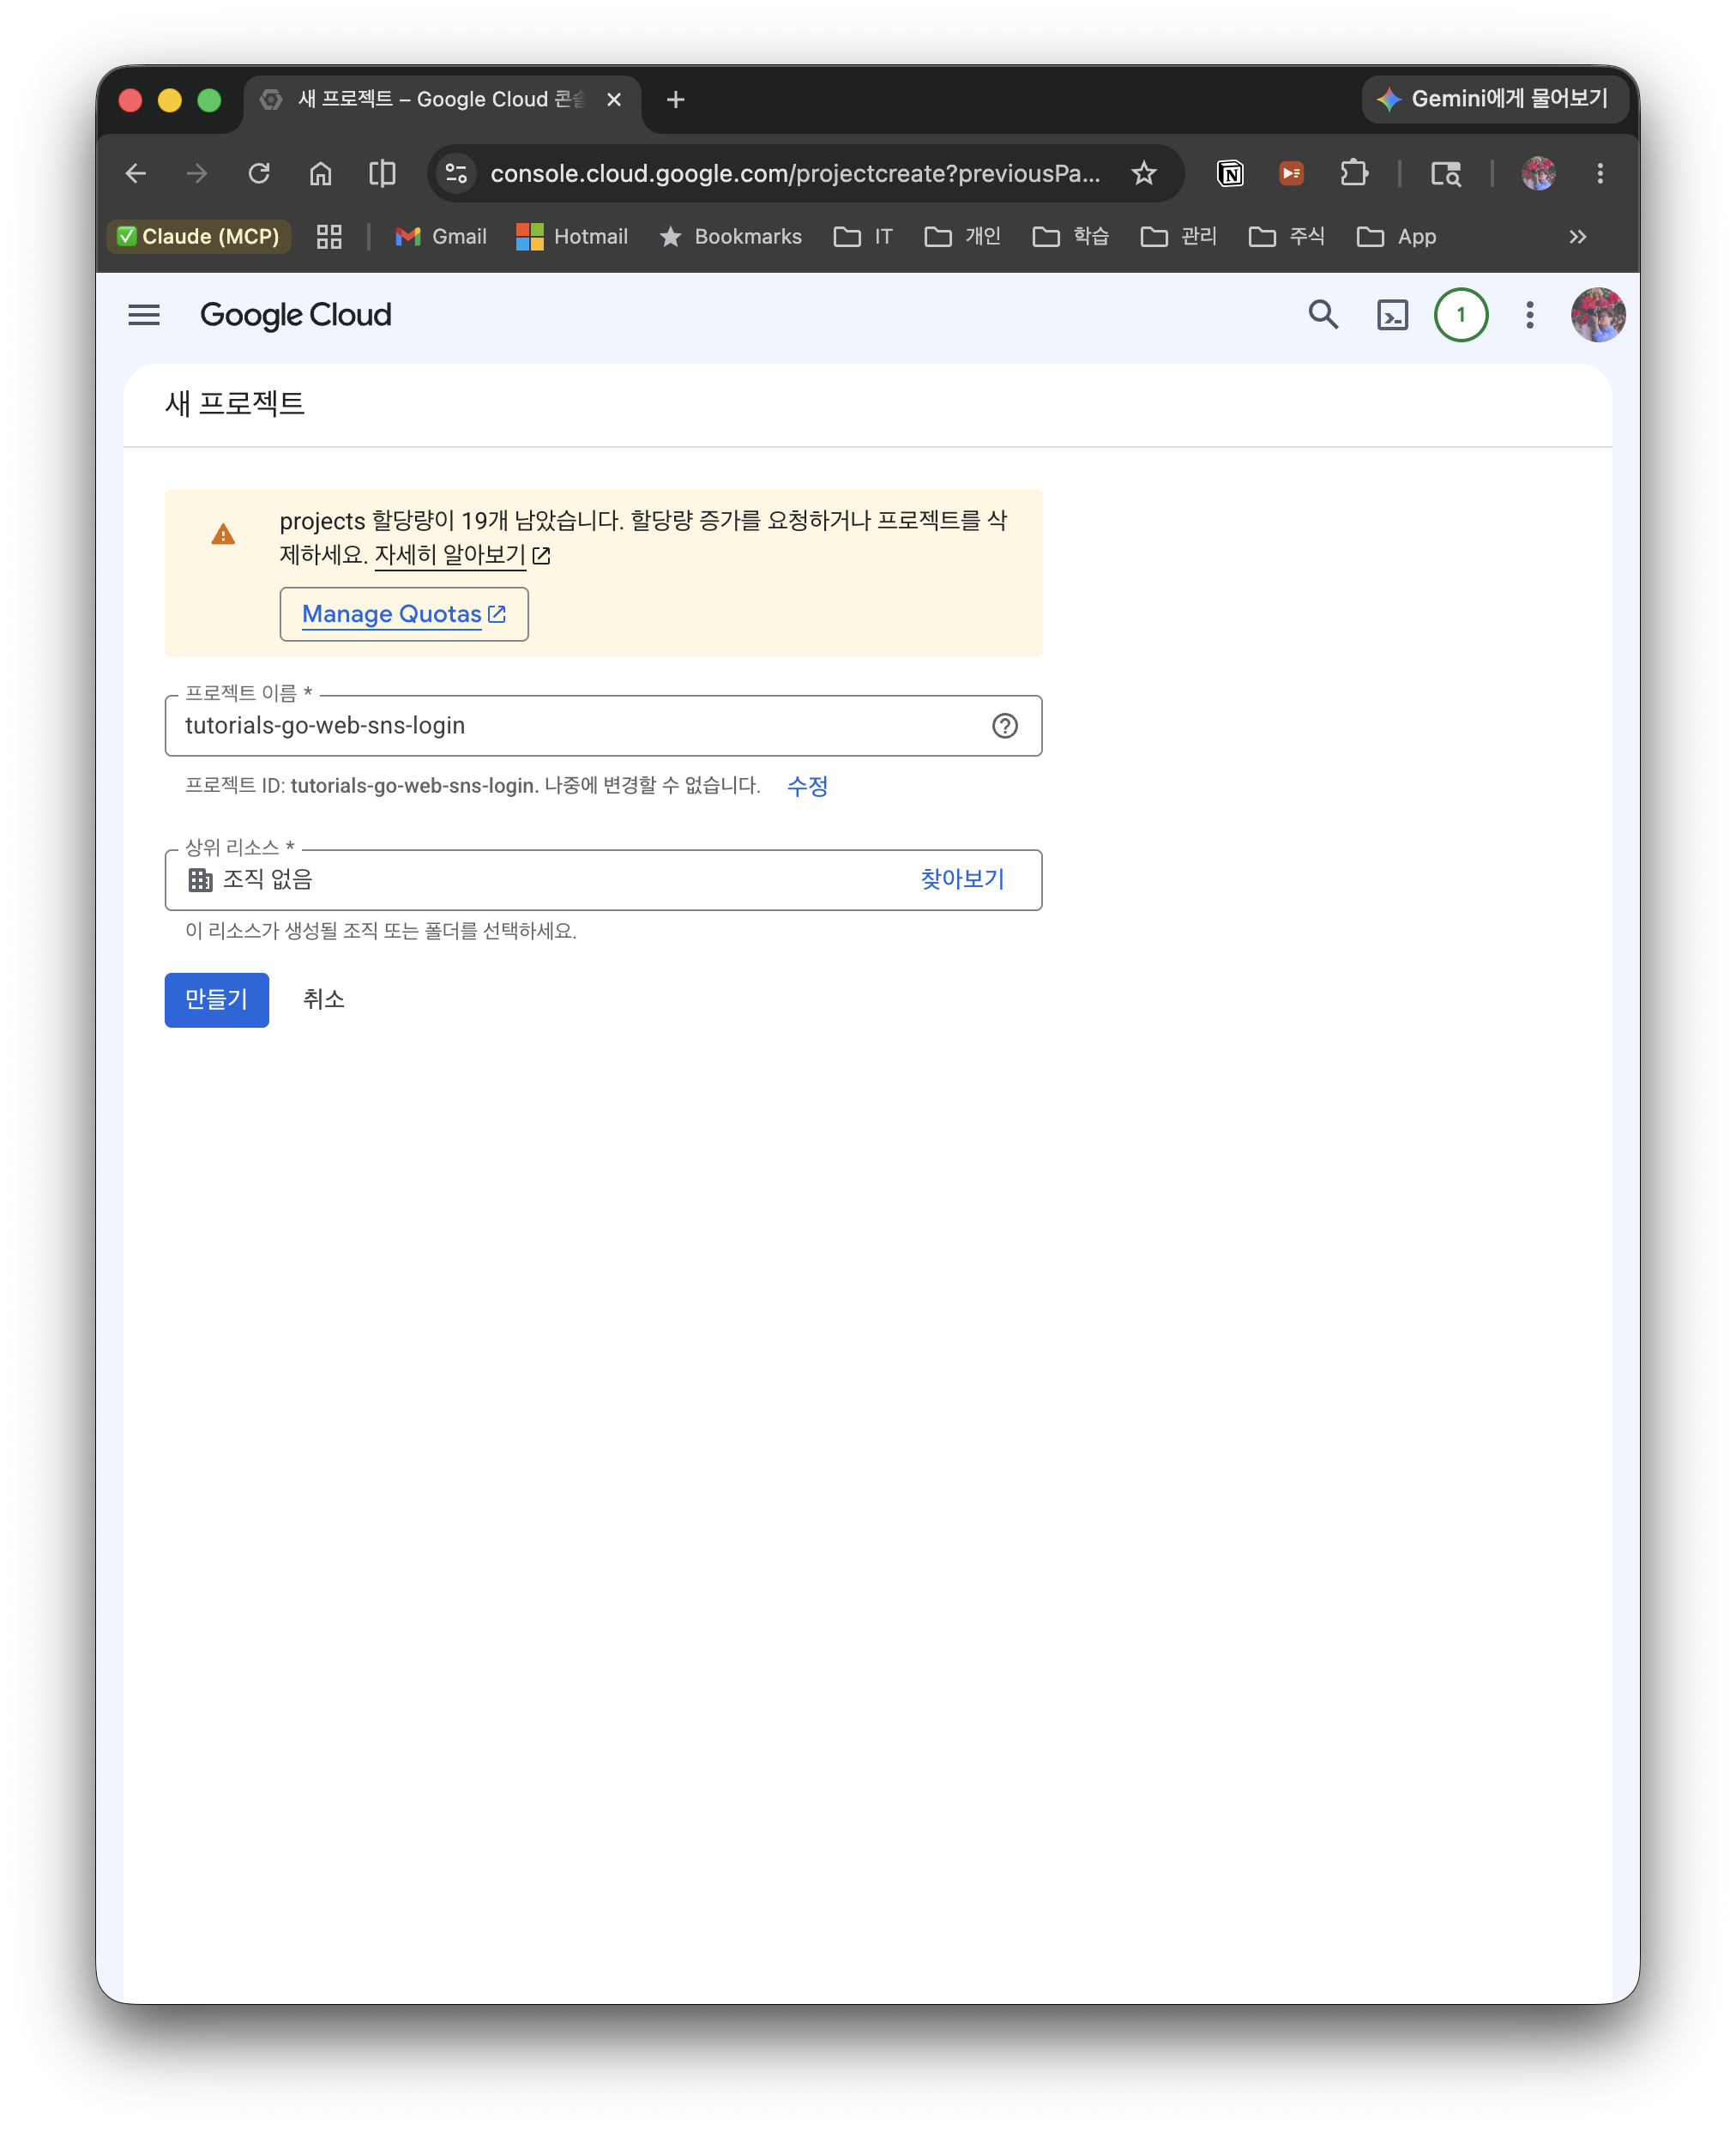This screenshot has height=2131, width=1736.
Task: Open the red presentation extension icon
Action: [x=1291, y=174]
